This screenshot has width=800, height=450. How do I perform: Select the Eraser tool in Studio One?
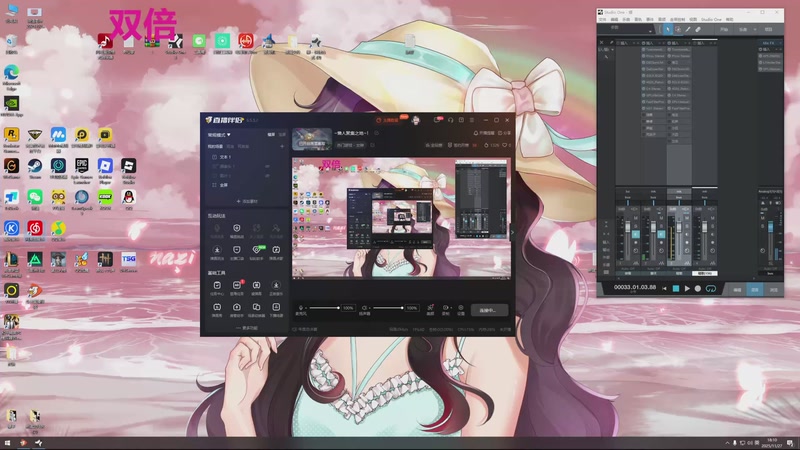[x=698, y=30]
